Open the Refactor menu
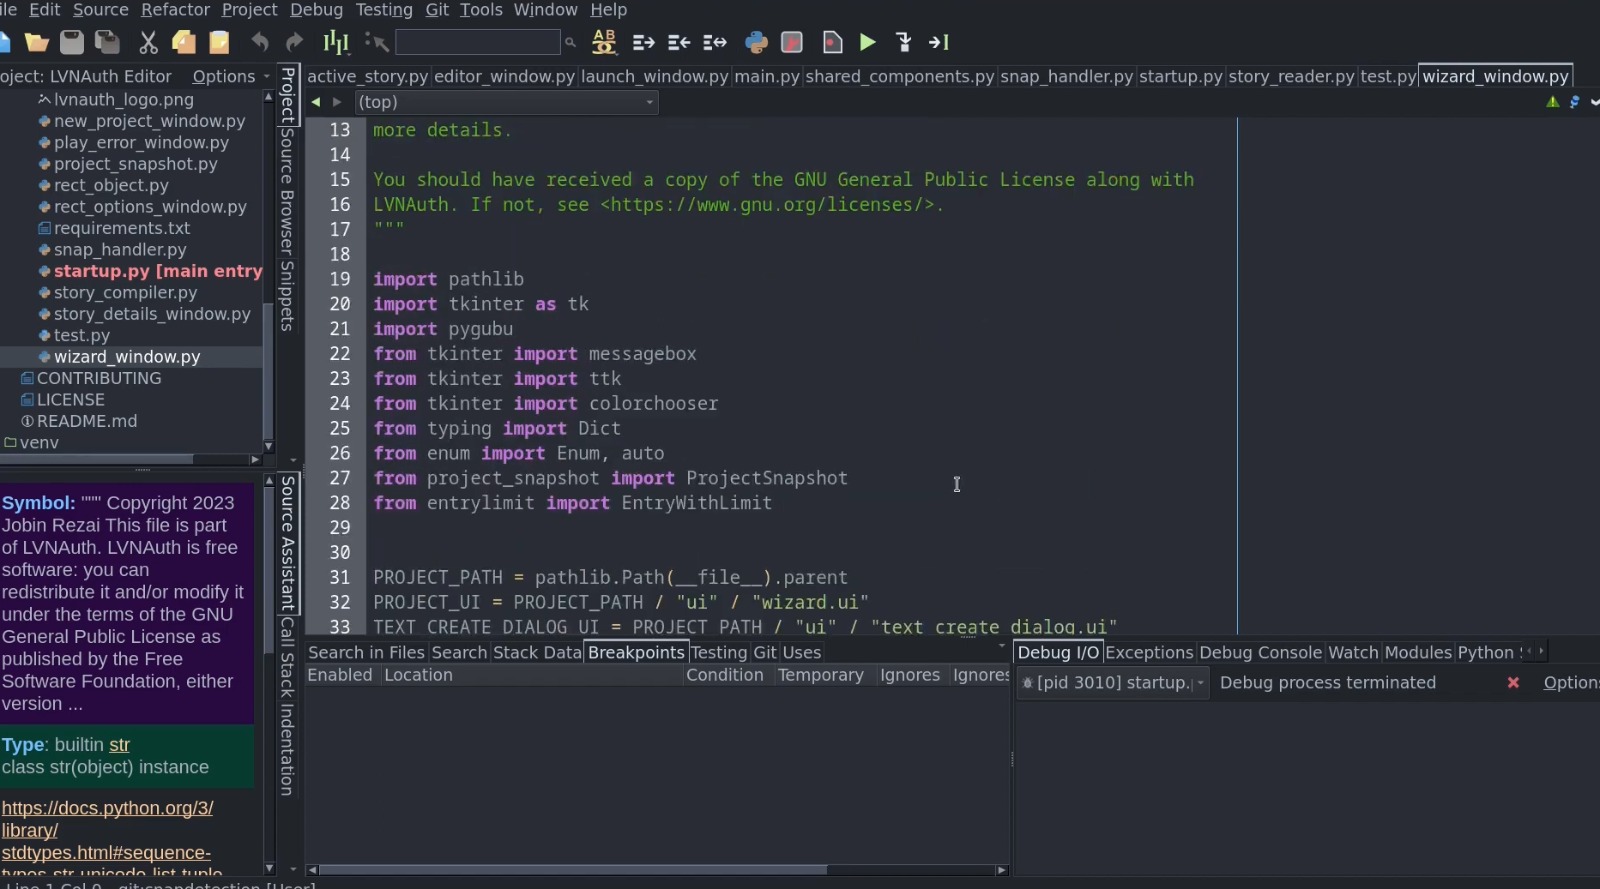Screen dimensions: 1600x889 pos(175,10)
